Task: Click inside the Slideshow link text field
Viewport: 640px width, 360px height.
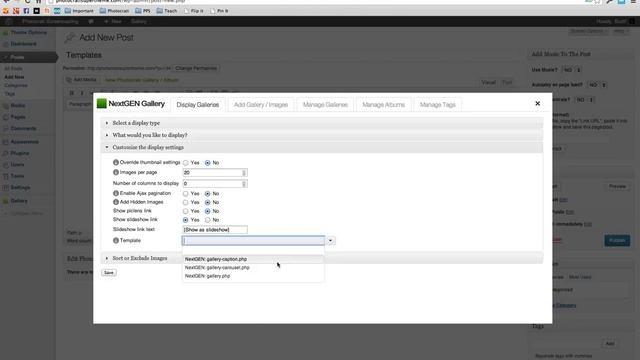Action: click(x=215, y=230)
